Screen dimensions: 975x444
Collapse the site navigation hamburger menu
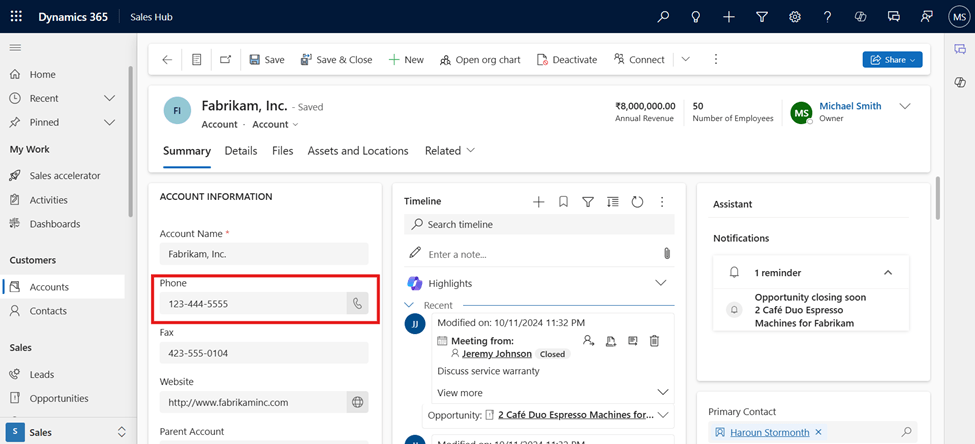[x=15, y=47]
